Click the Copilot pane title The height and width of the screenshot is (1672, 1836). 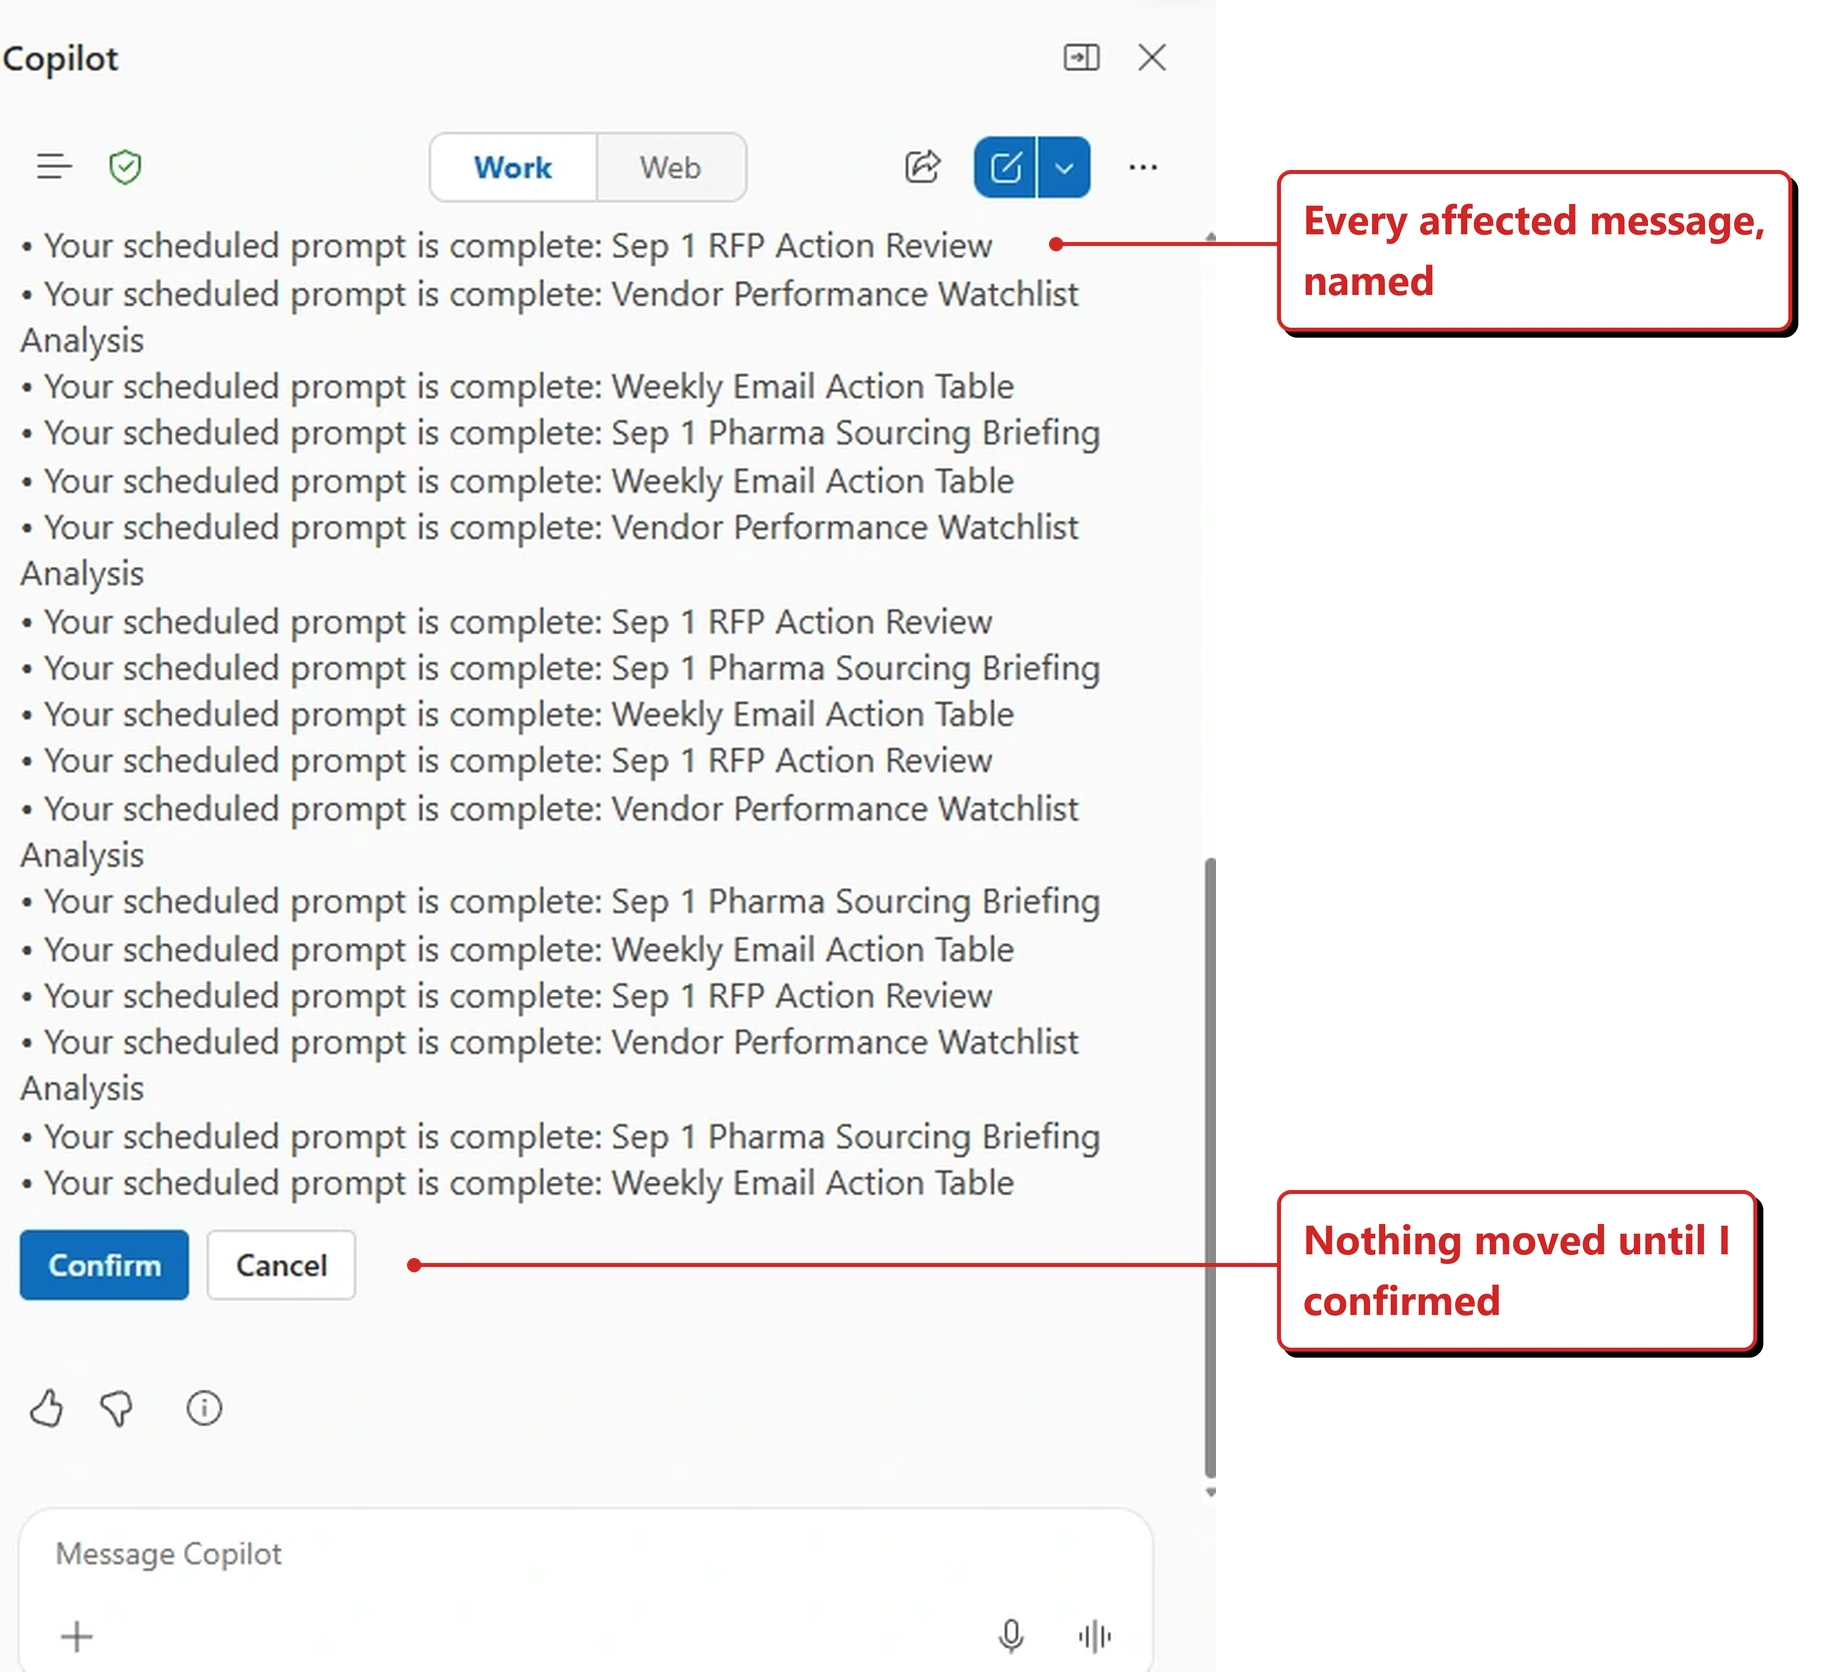(60, 58)
